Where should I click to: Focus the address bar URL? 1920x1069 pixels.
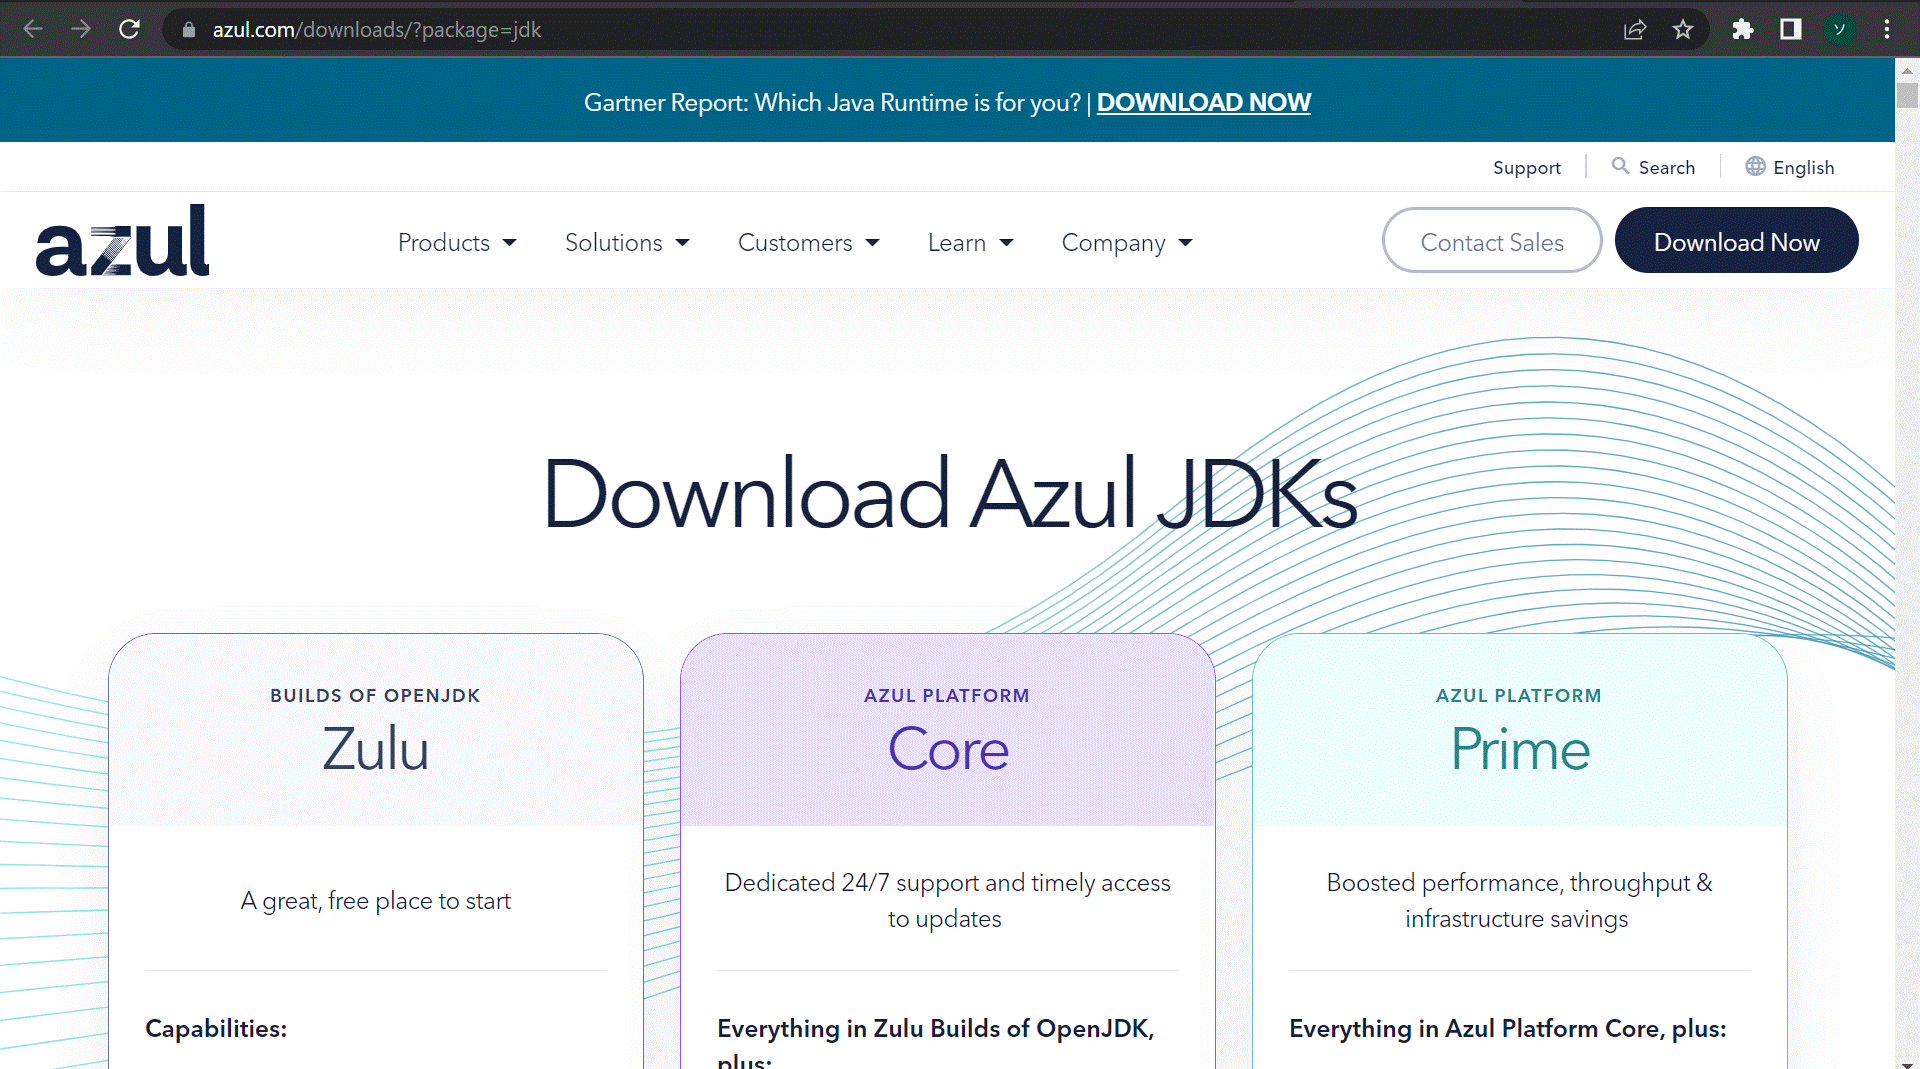point(376,30)
